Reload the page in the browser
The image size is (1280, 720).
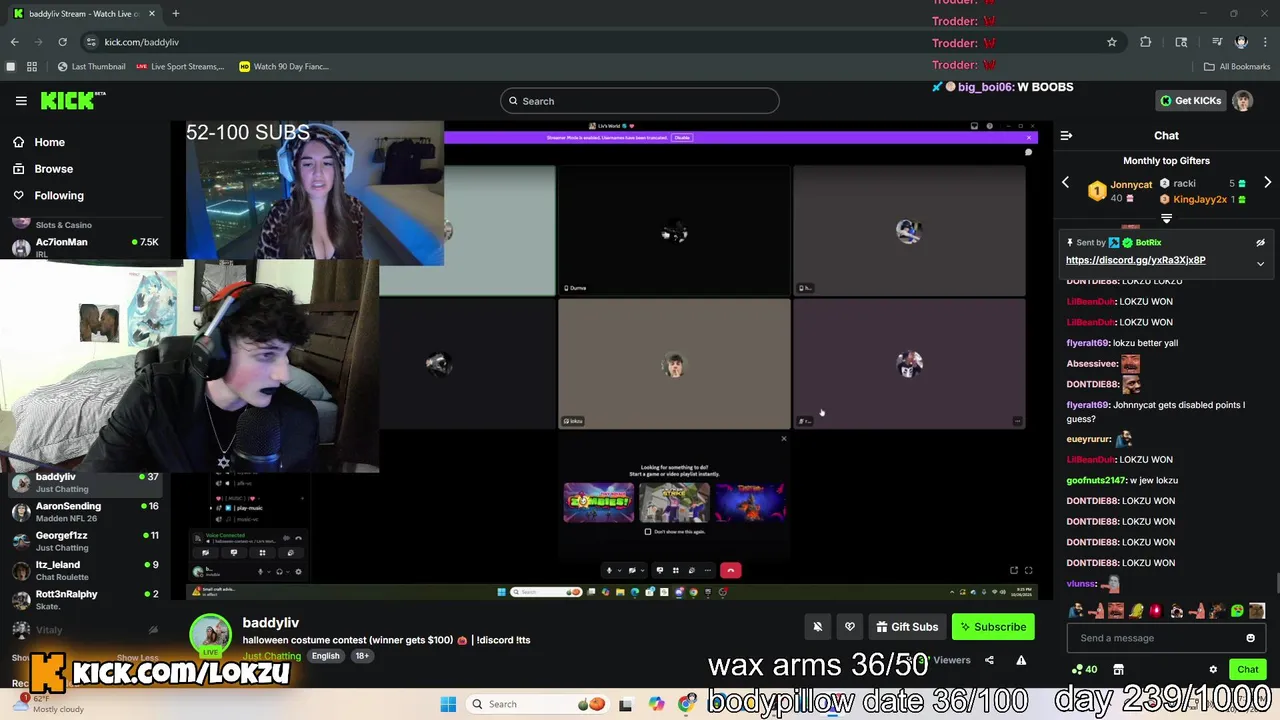(x=62, y=42)
